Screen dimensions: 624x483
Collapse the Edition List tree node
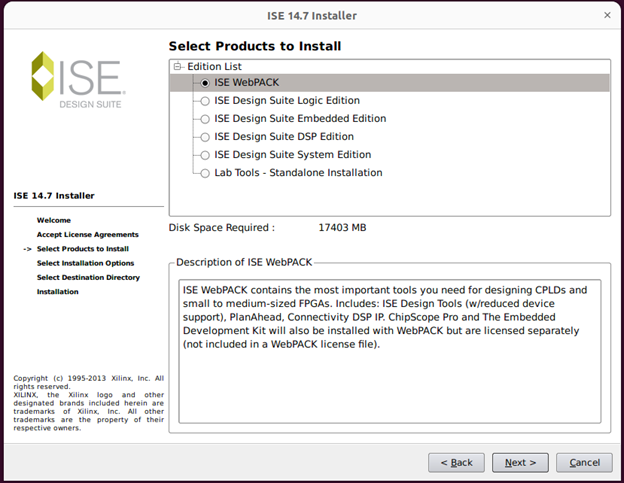pos(177,66)
